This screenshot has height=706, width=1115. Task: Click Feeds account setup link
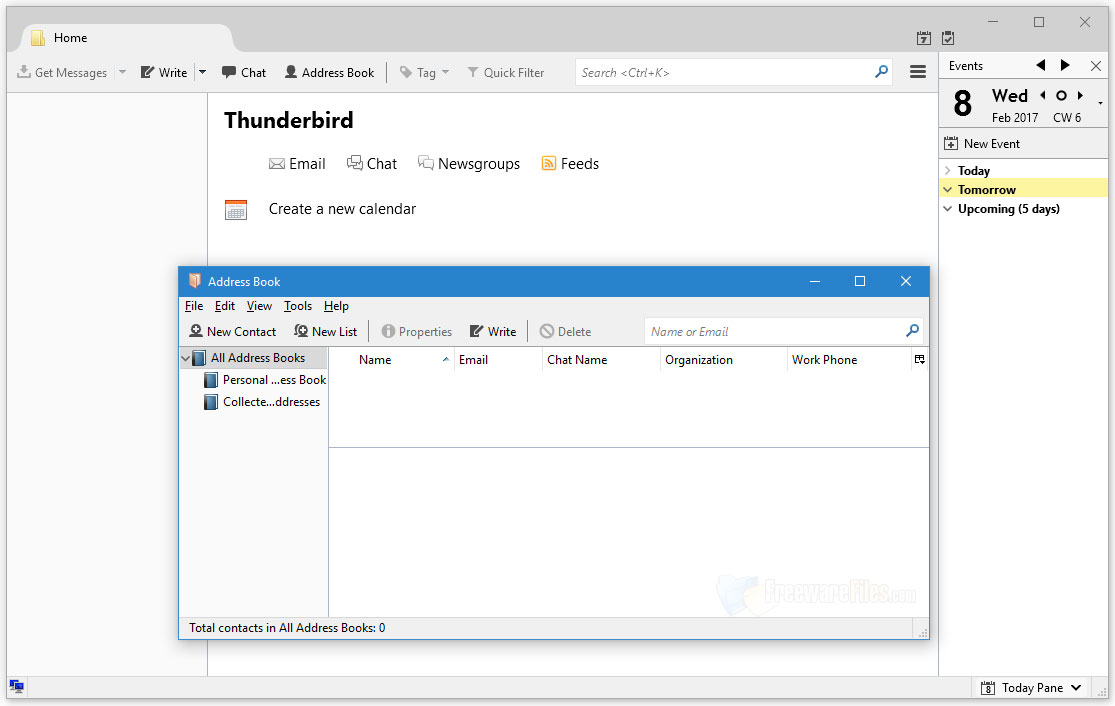pyautogui.click(x=570, y=164)
